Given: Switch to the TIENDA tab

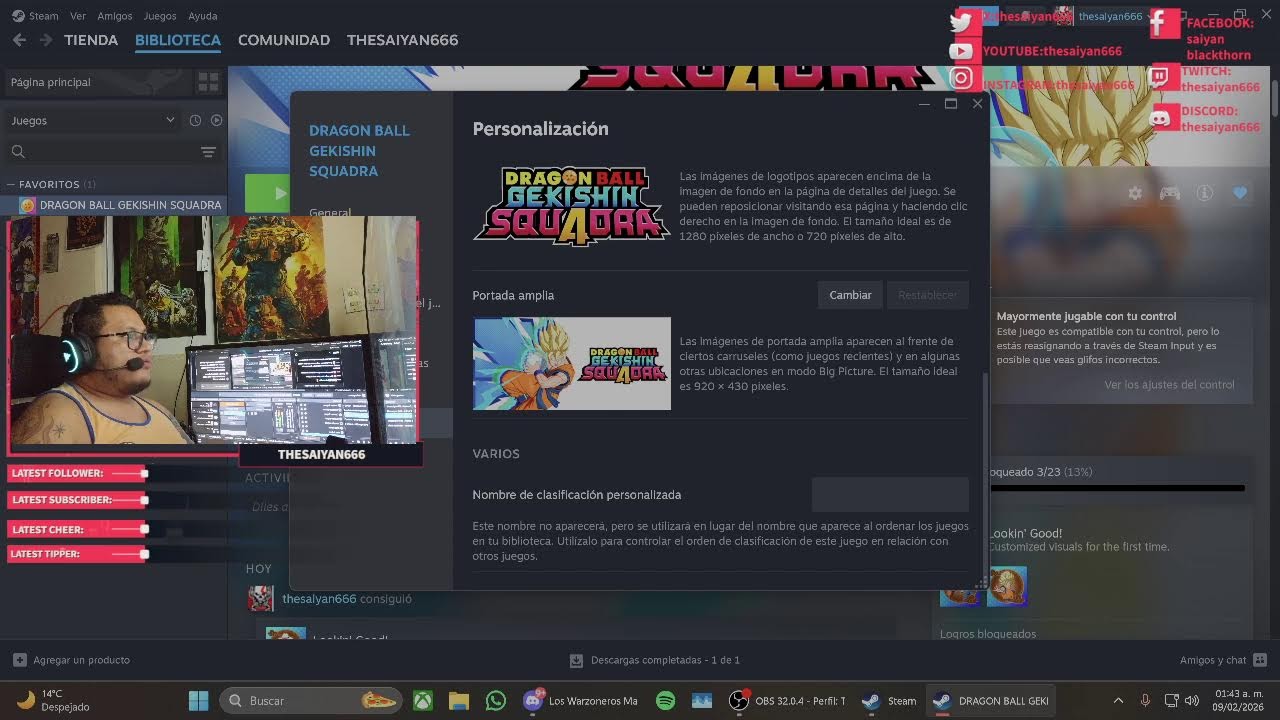Looking at the screenshot, I should pyautogui.click(x=91, y=40).
